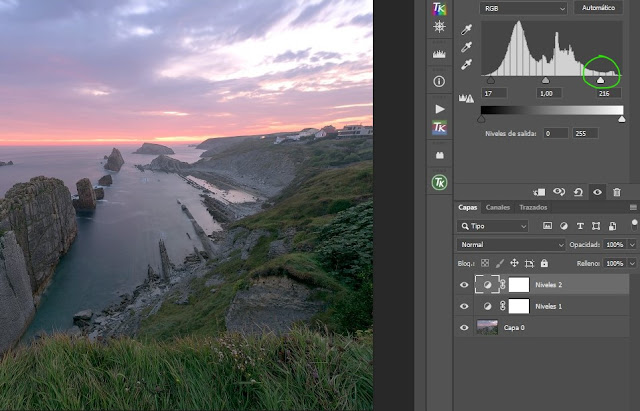The height and width of the screenshot is (411, 640).
Task: Select the Capas tab
Action: point(467,207)
